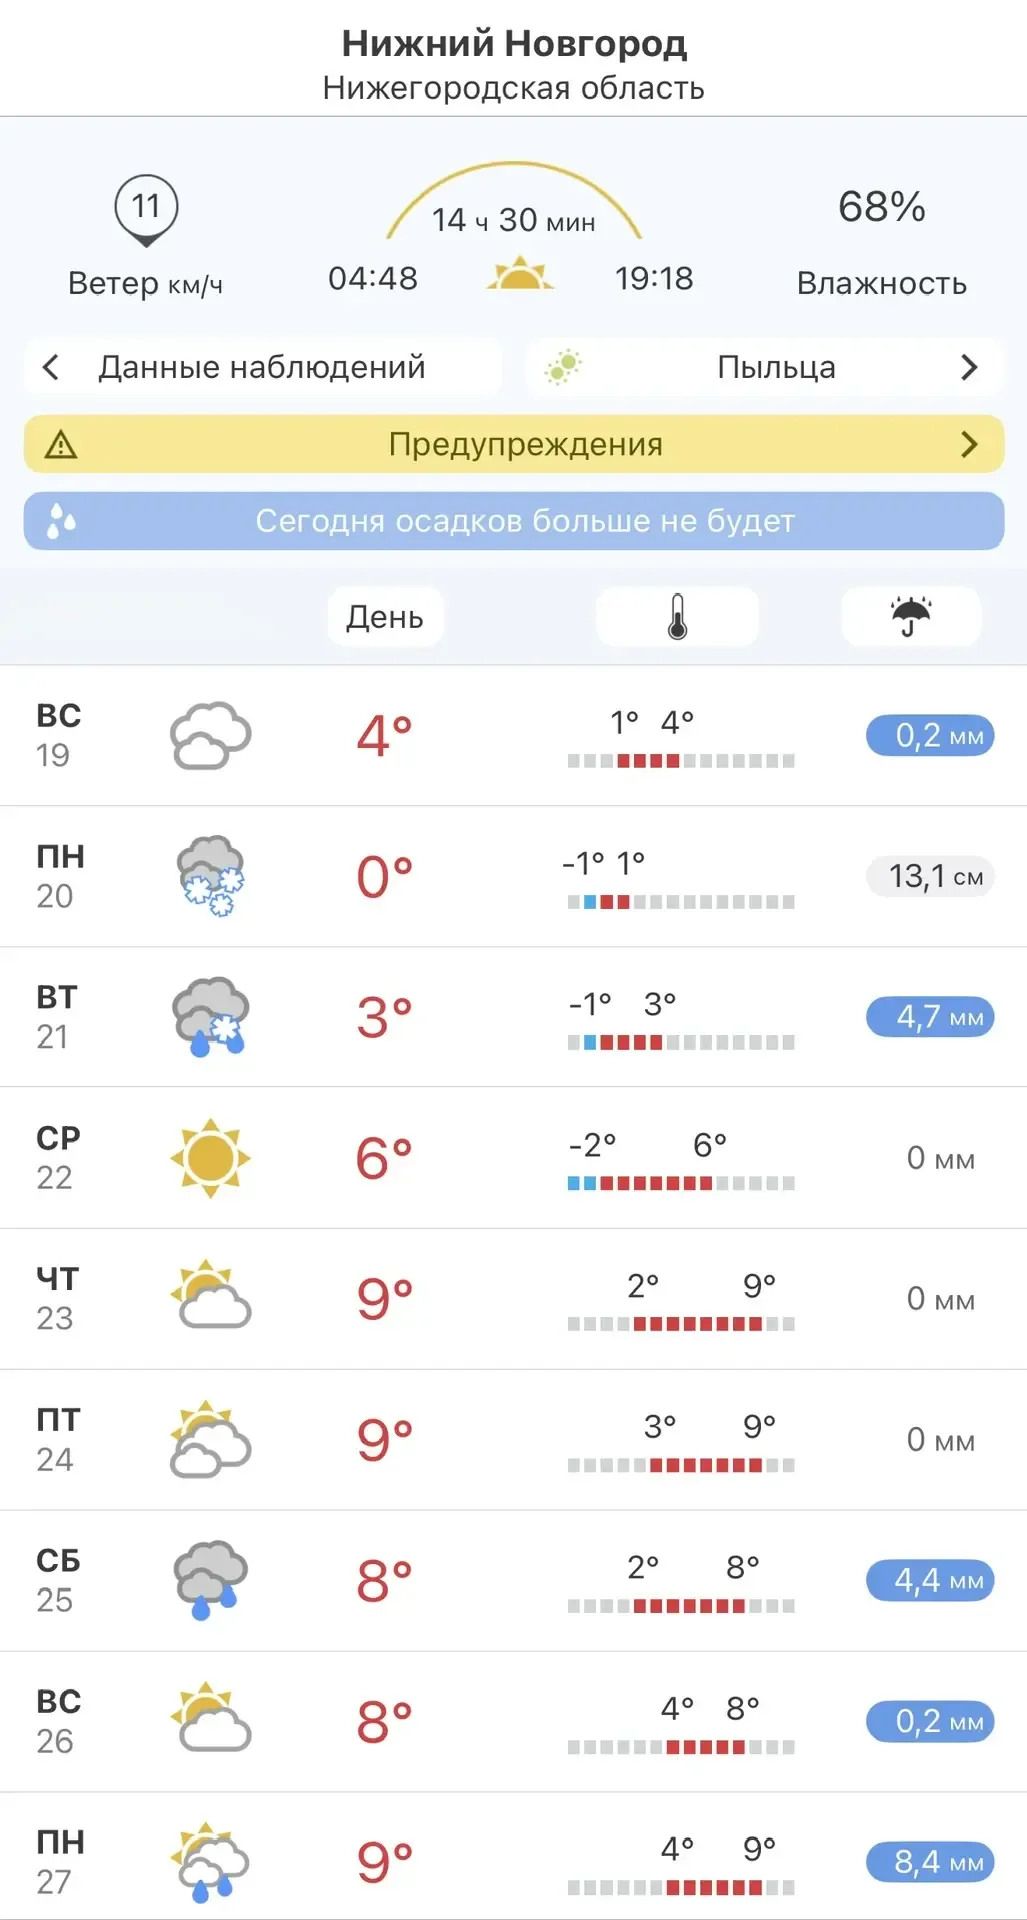The width and height of the screenshot is (1027, 1920).
Task: Toggle the thermometer temperature column
Action: [x=677, y=617]
